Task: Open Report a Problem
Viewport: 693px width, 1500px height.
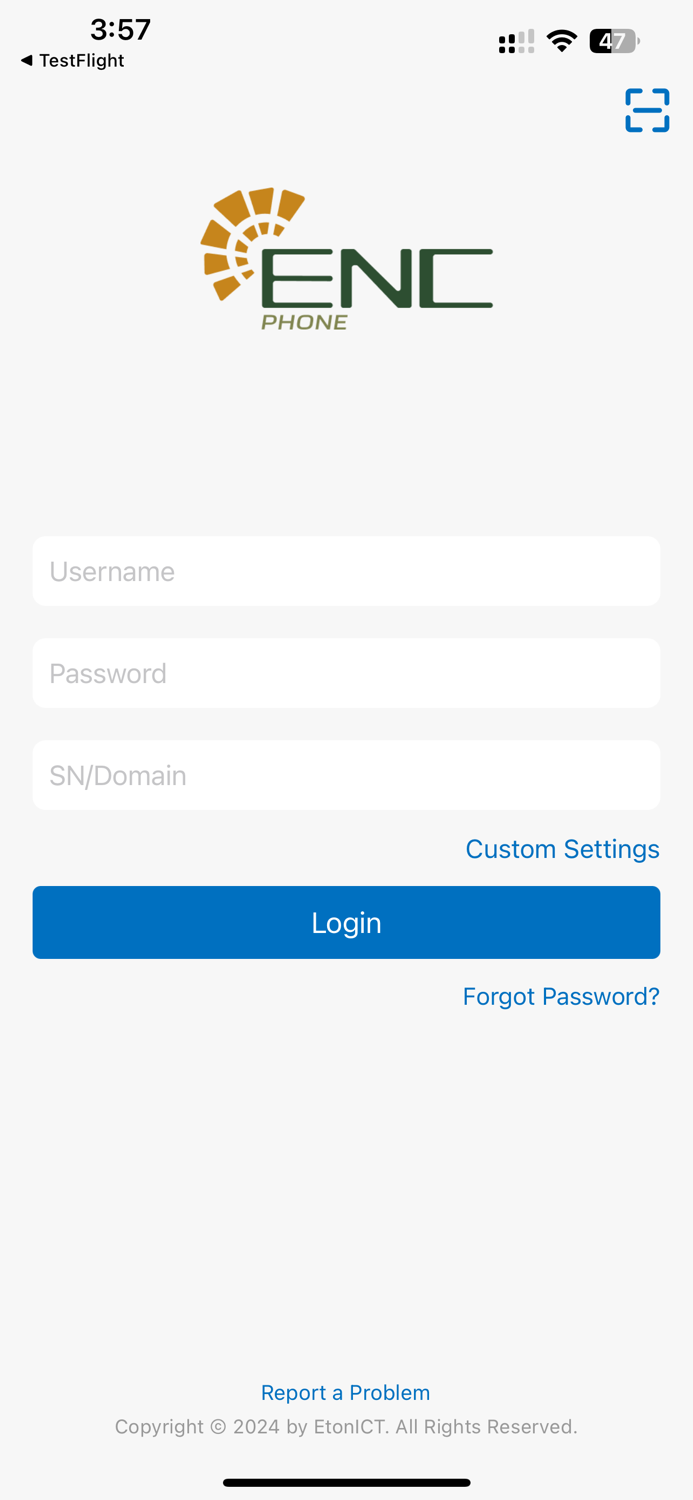Action: pos(346,1392)
